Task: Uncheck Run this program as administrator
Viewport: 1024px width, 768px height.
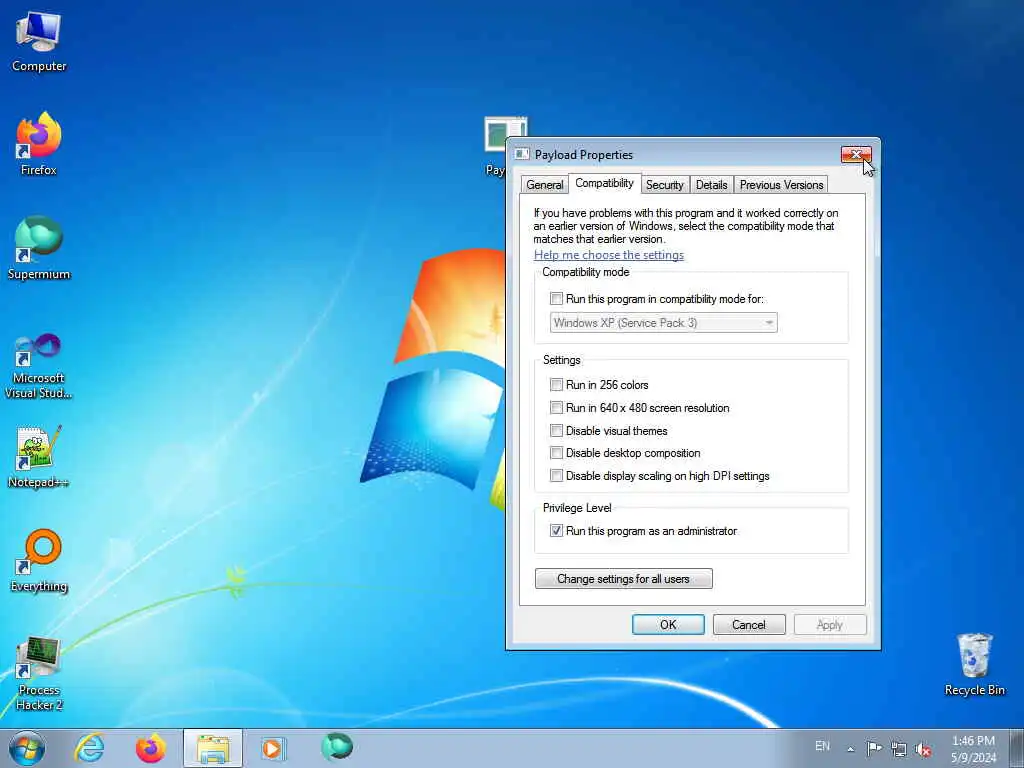Action: click(x=556, y=530)
